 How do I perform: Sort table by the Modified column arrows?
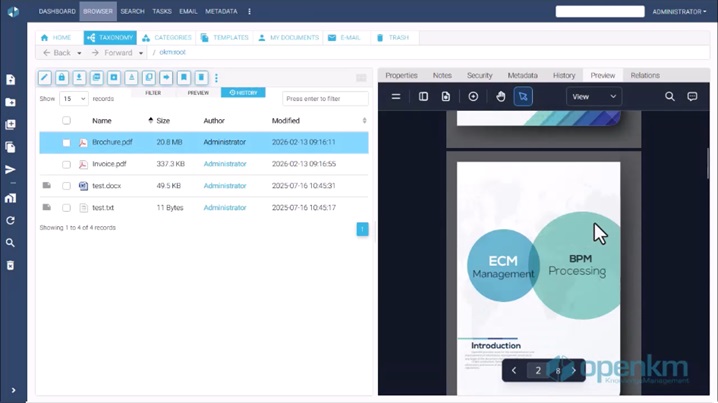pyautogui.click(x=364, y=120)
